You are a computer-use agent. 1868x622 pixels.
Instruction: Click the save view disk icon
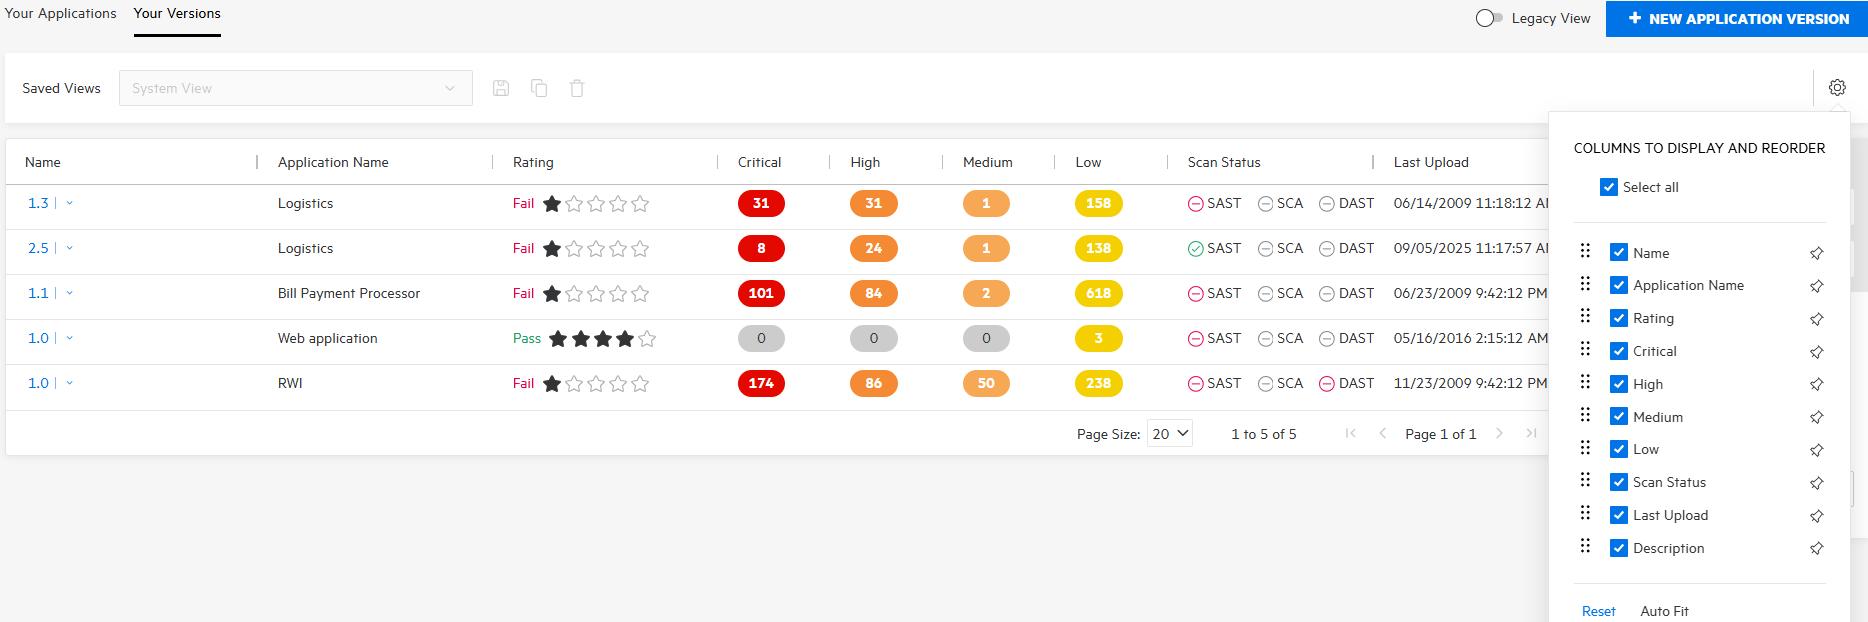[x=501, y=88]
